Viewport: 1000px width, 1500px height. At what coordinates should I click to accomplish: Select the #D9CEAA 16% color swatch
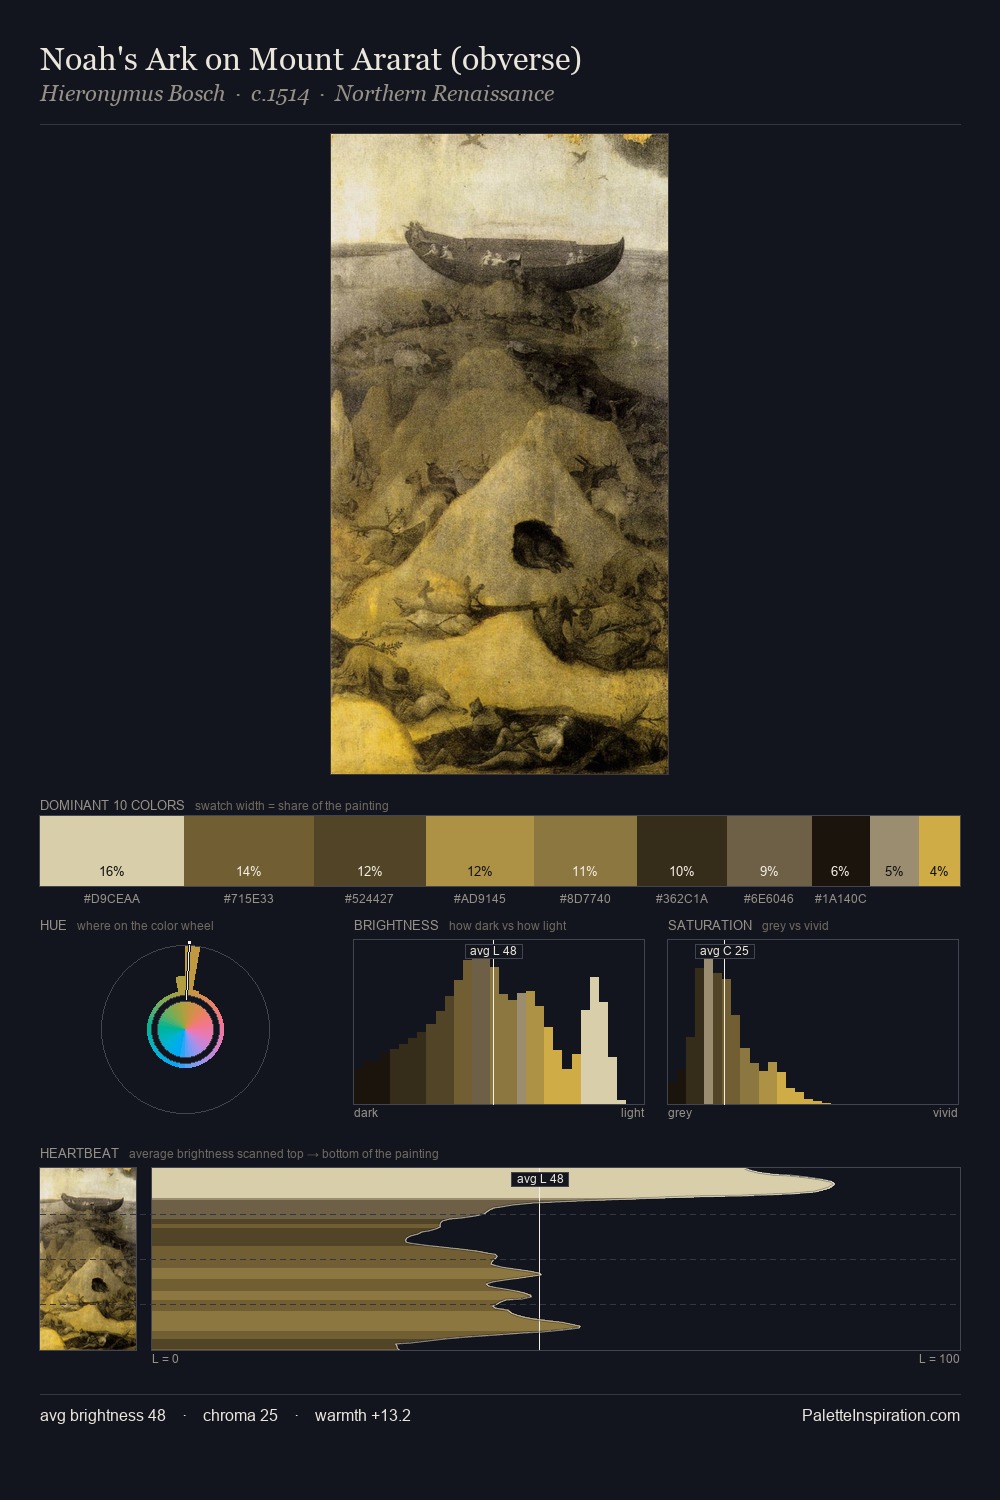point(112,851)
